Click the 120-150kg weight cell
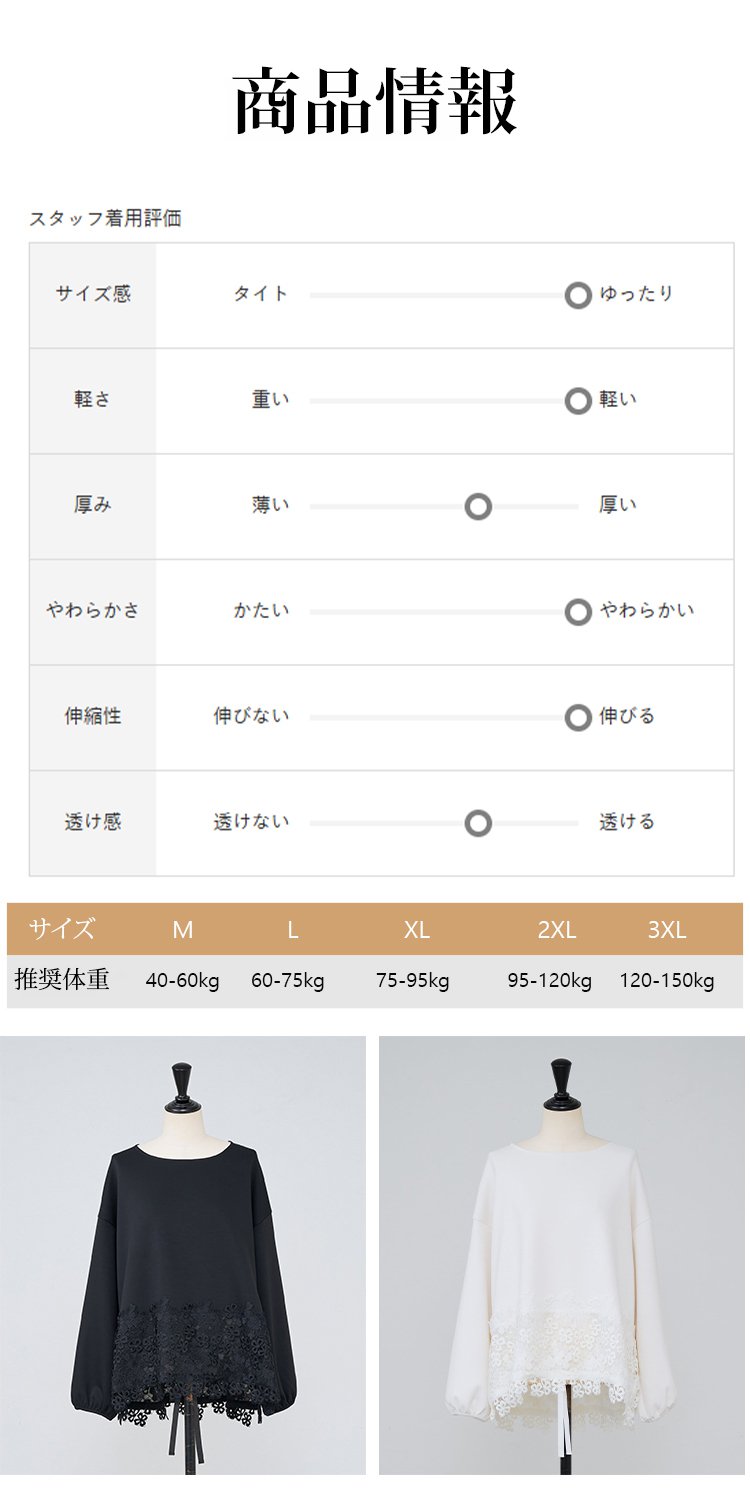 tap(666, 981)
